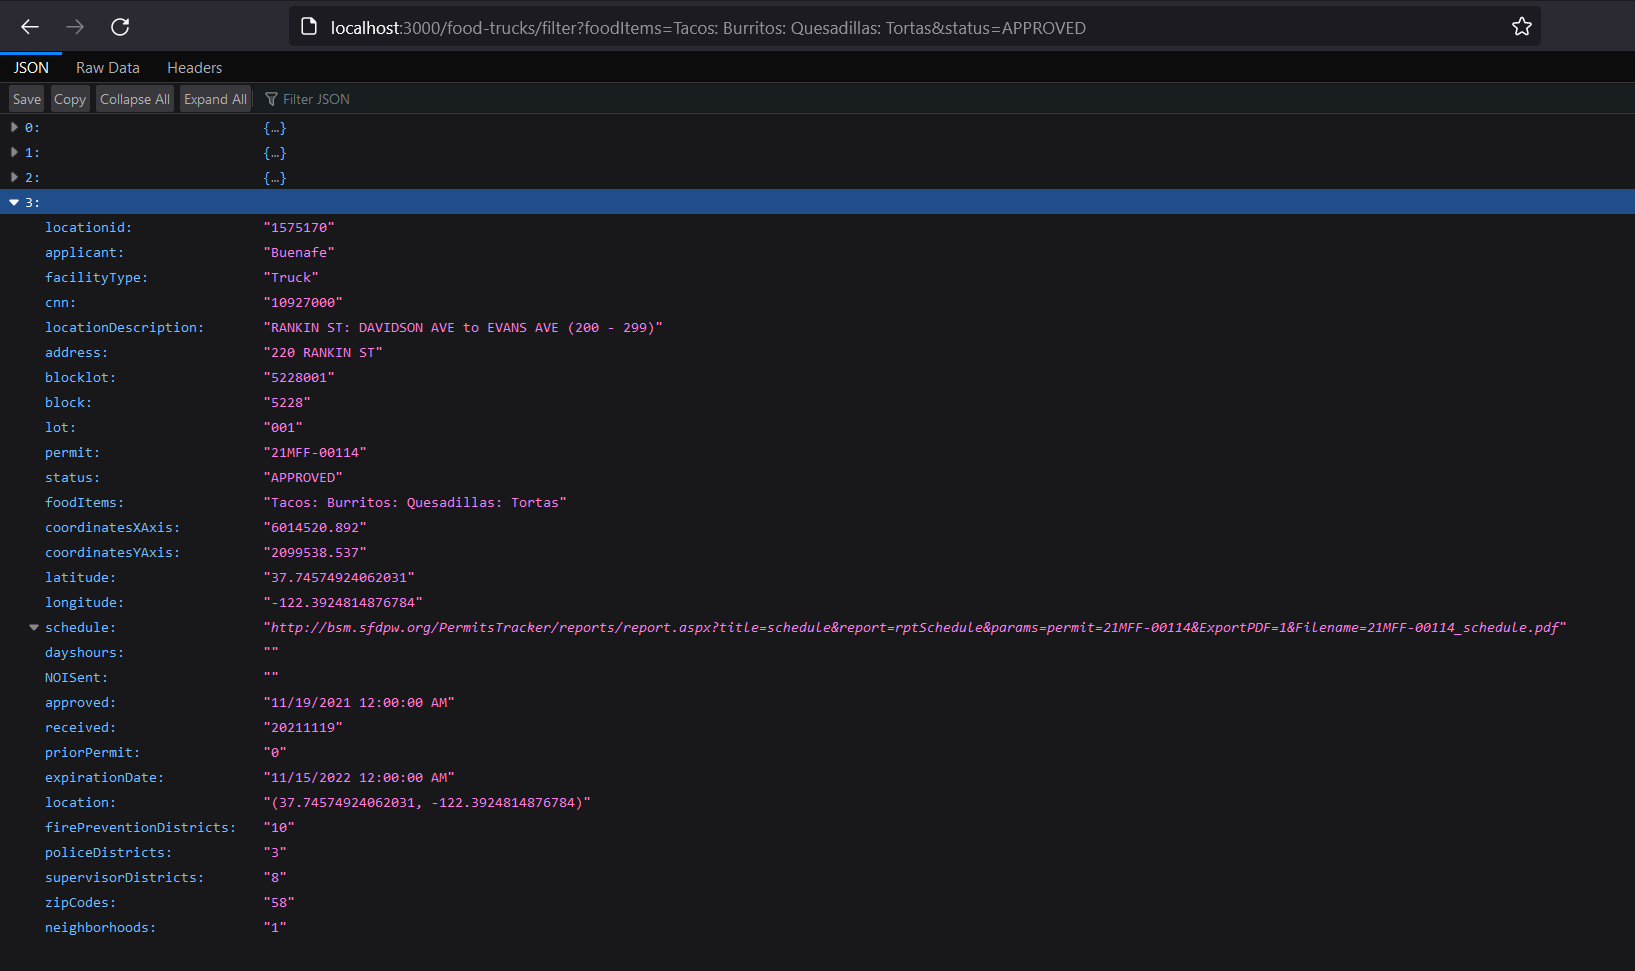
Task: Select the blocklot value "5228001"
Action: [299, 377]
